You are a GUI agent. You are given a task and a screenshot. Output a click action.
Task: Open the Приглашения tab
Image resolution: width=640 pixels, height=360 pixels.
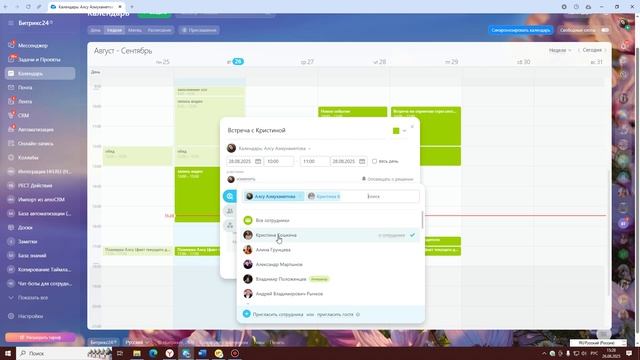(199, 30)
